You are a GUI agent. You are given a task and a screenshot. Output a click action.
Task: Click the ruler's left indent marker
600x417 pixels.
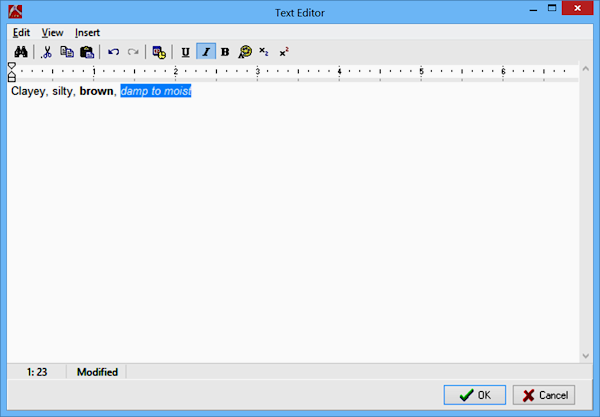point(12,77)
